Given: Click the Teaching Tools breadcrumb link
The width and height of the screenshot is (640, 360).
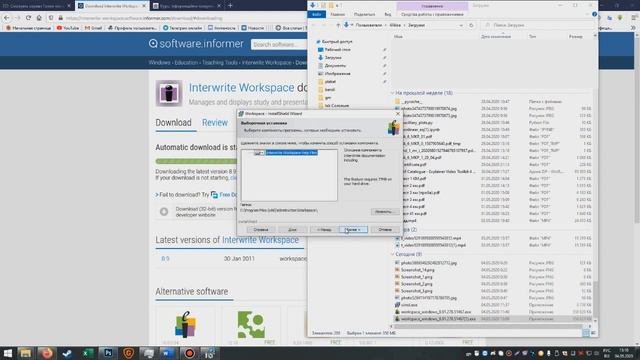Looking at the screenshot, I should 220,63.
